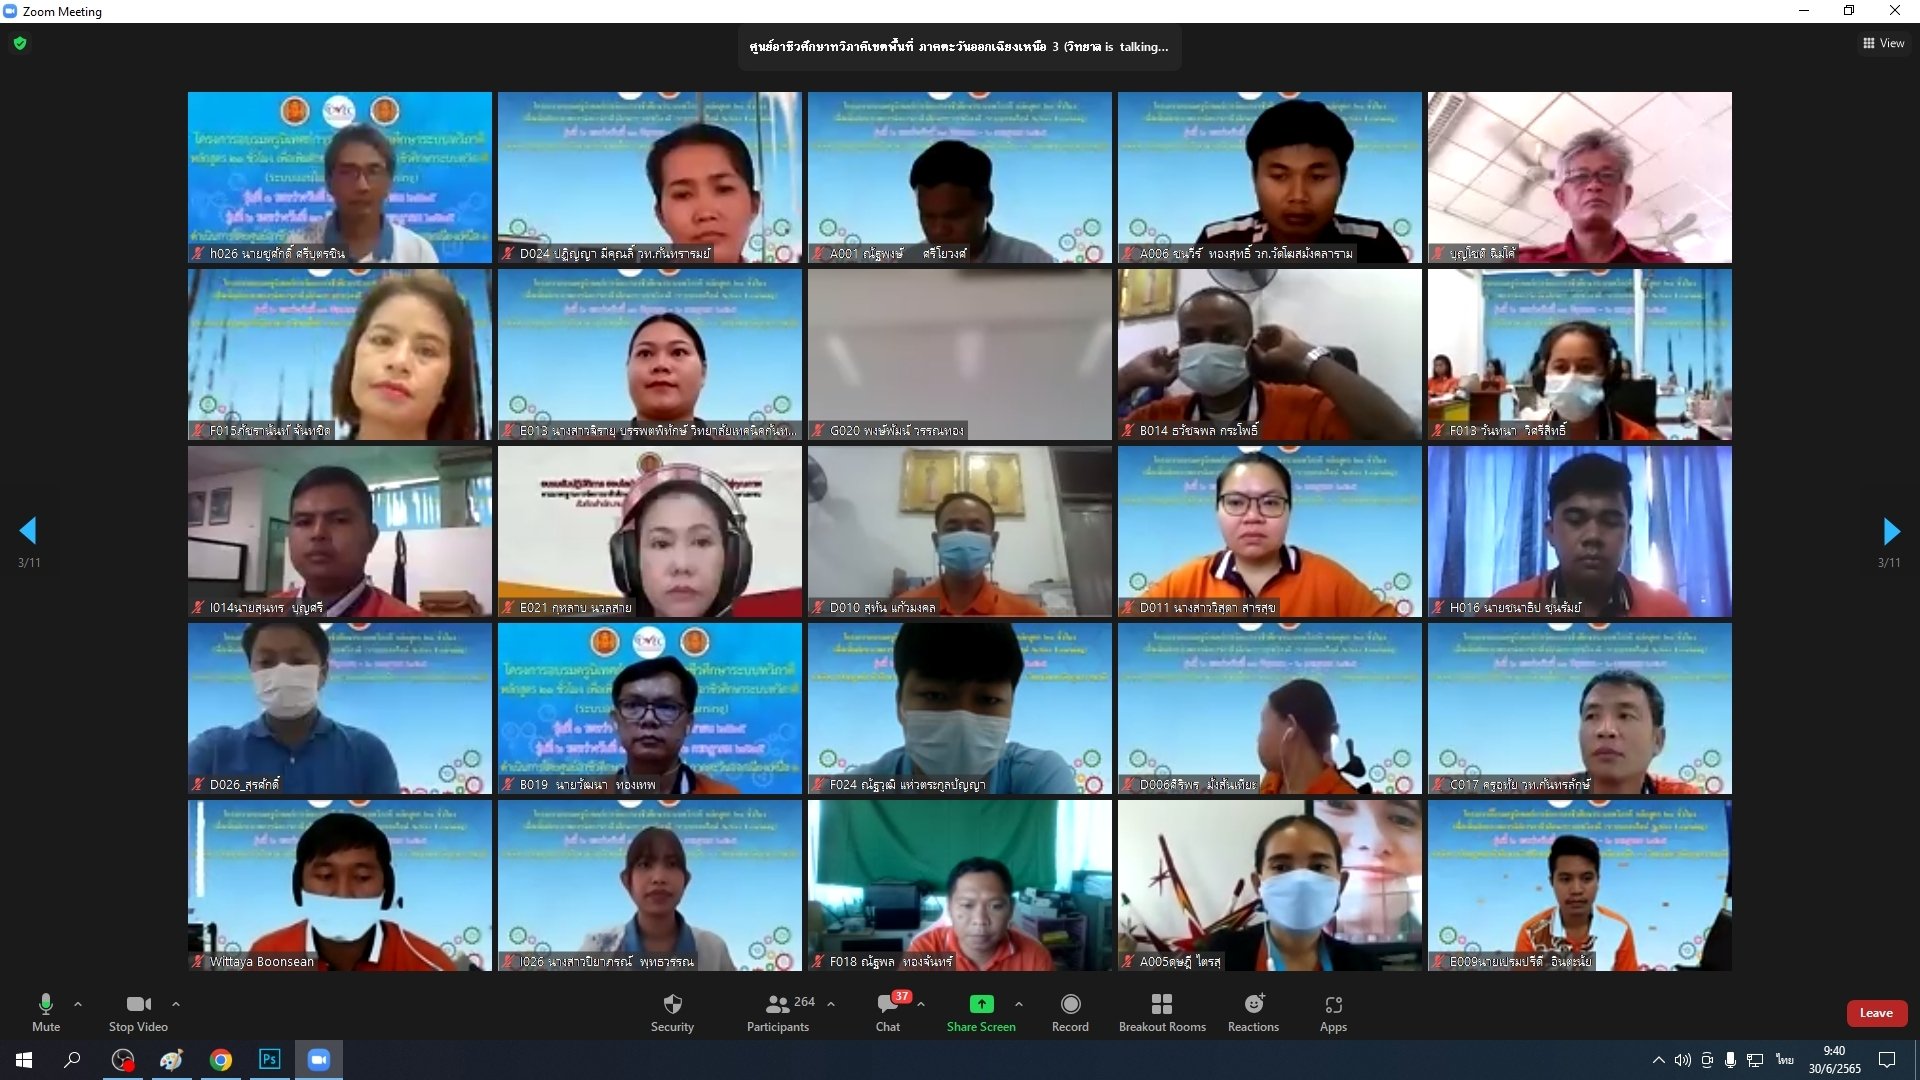Open the View layout menu
1920x1080 pixels.
(1883, 43)
